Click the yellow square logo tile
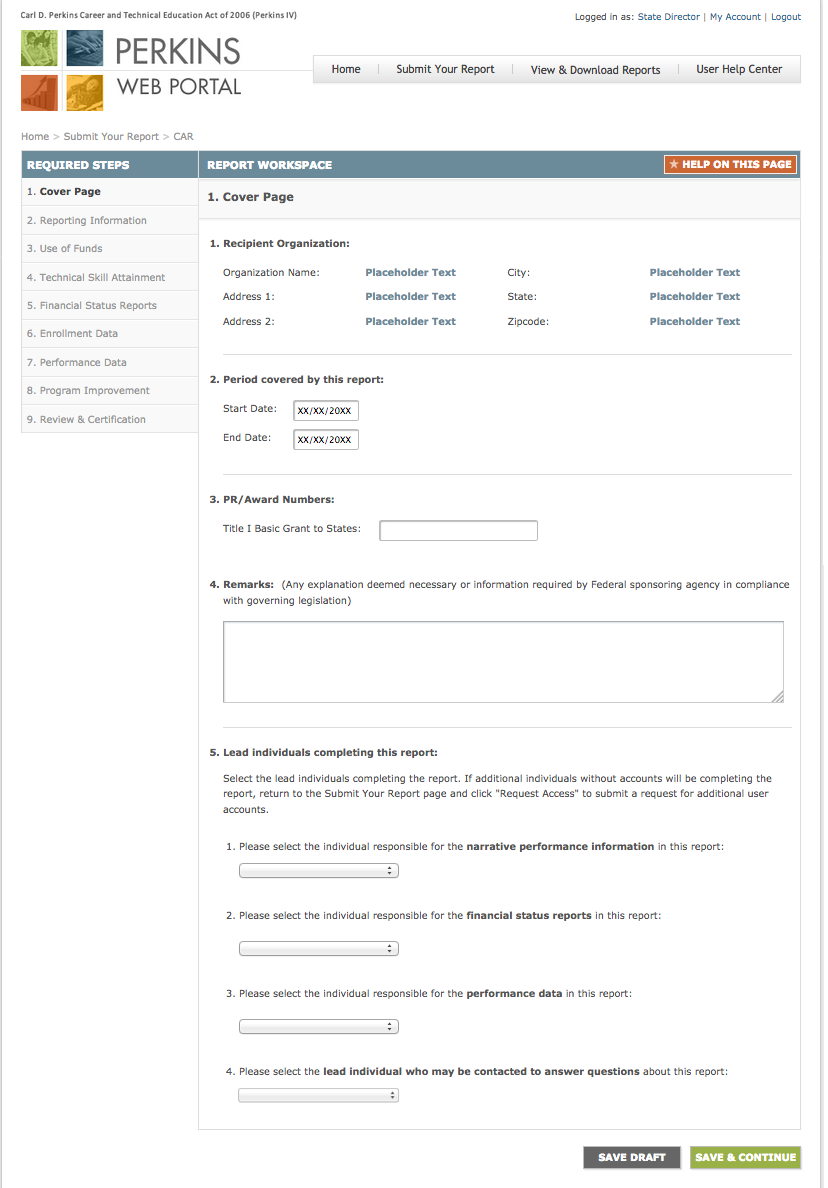Viewport: 828px width, 1188px height. pos(84,92)
